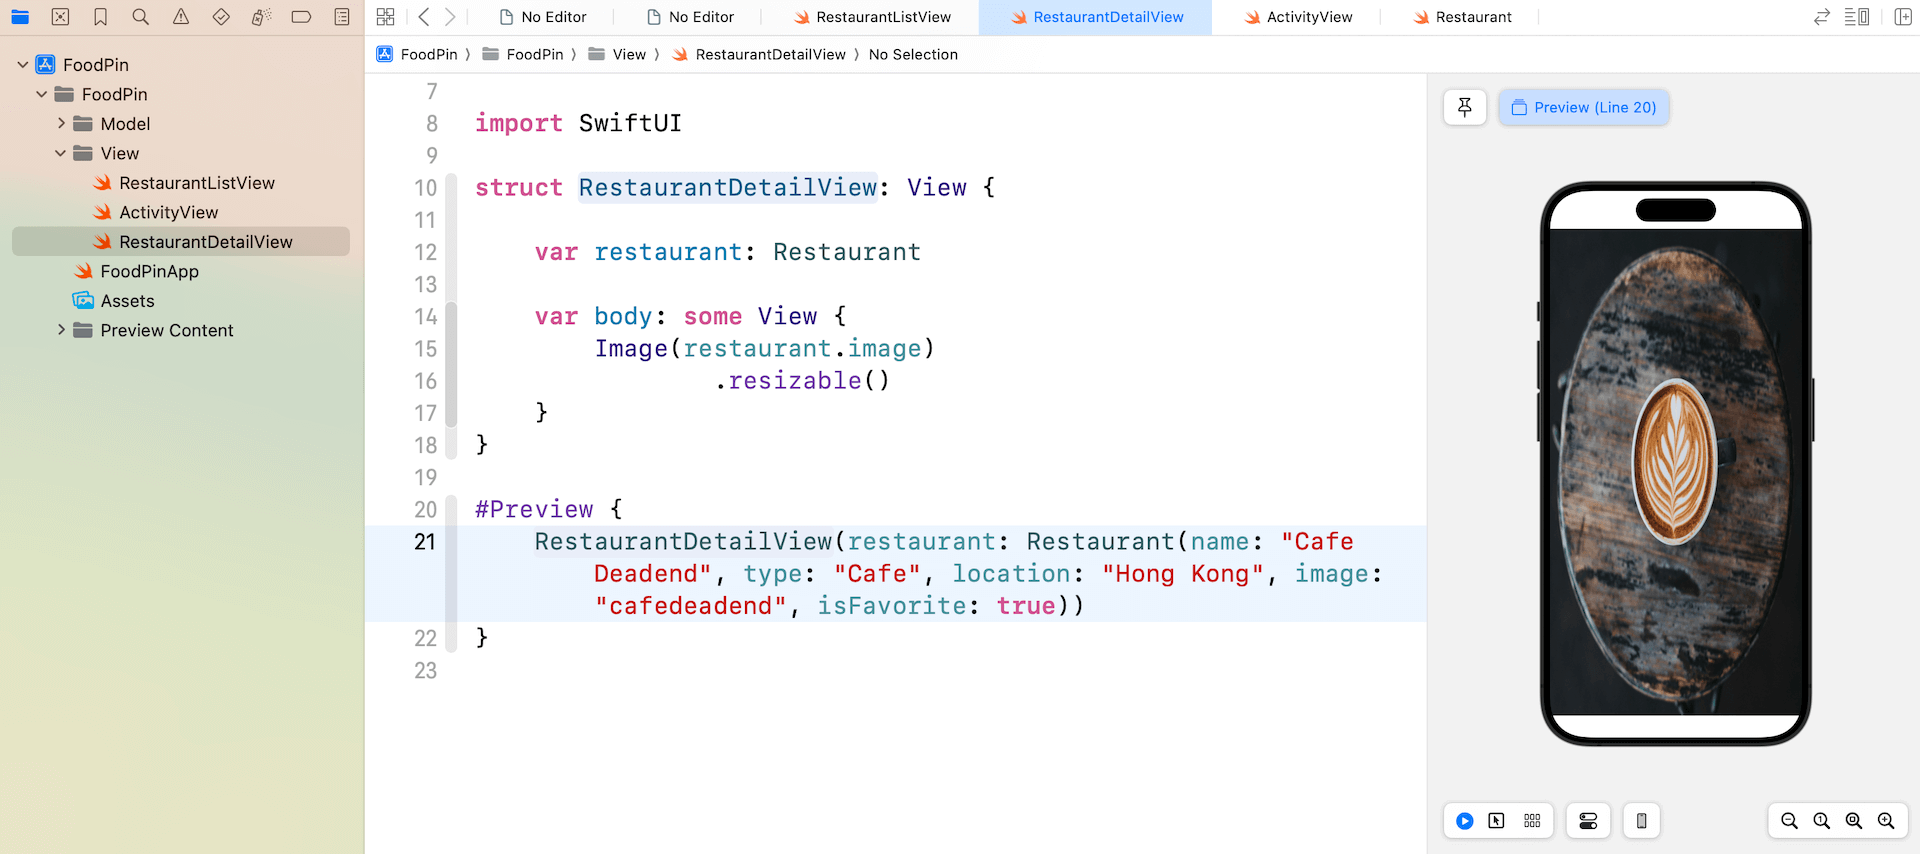This screenshot has width=1920, height=854.
Task: Click the Preview (Line 20) button
Action: coord(1584,107)
